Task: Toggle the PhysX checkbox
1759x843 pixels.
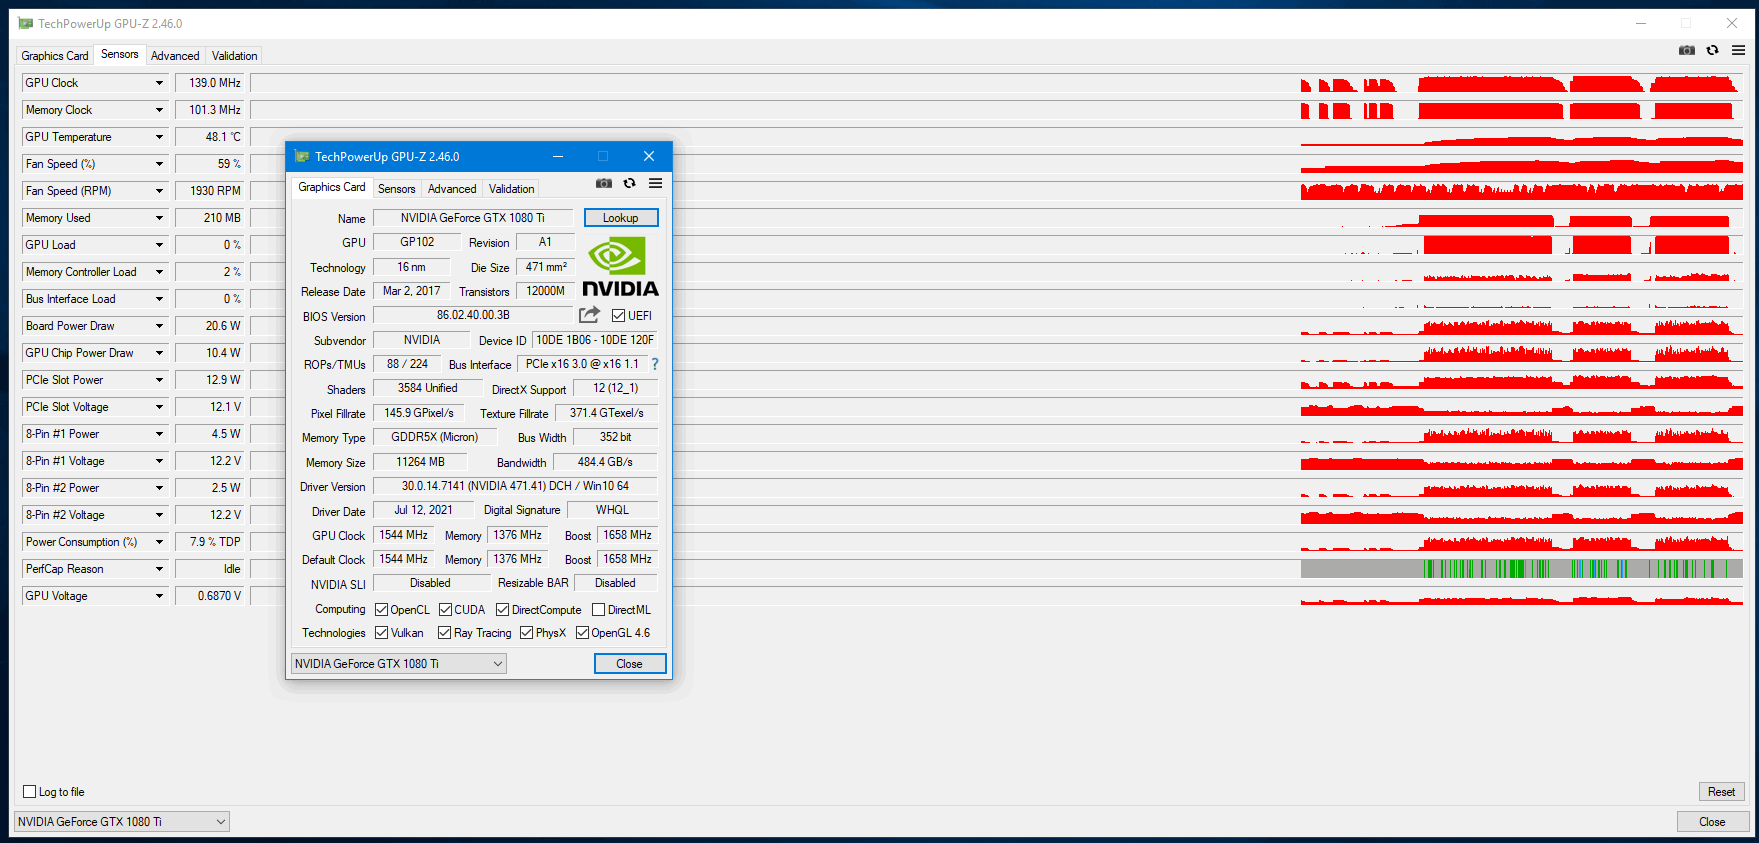Action: coord(526,633)
